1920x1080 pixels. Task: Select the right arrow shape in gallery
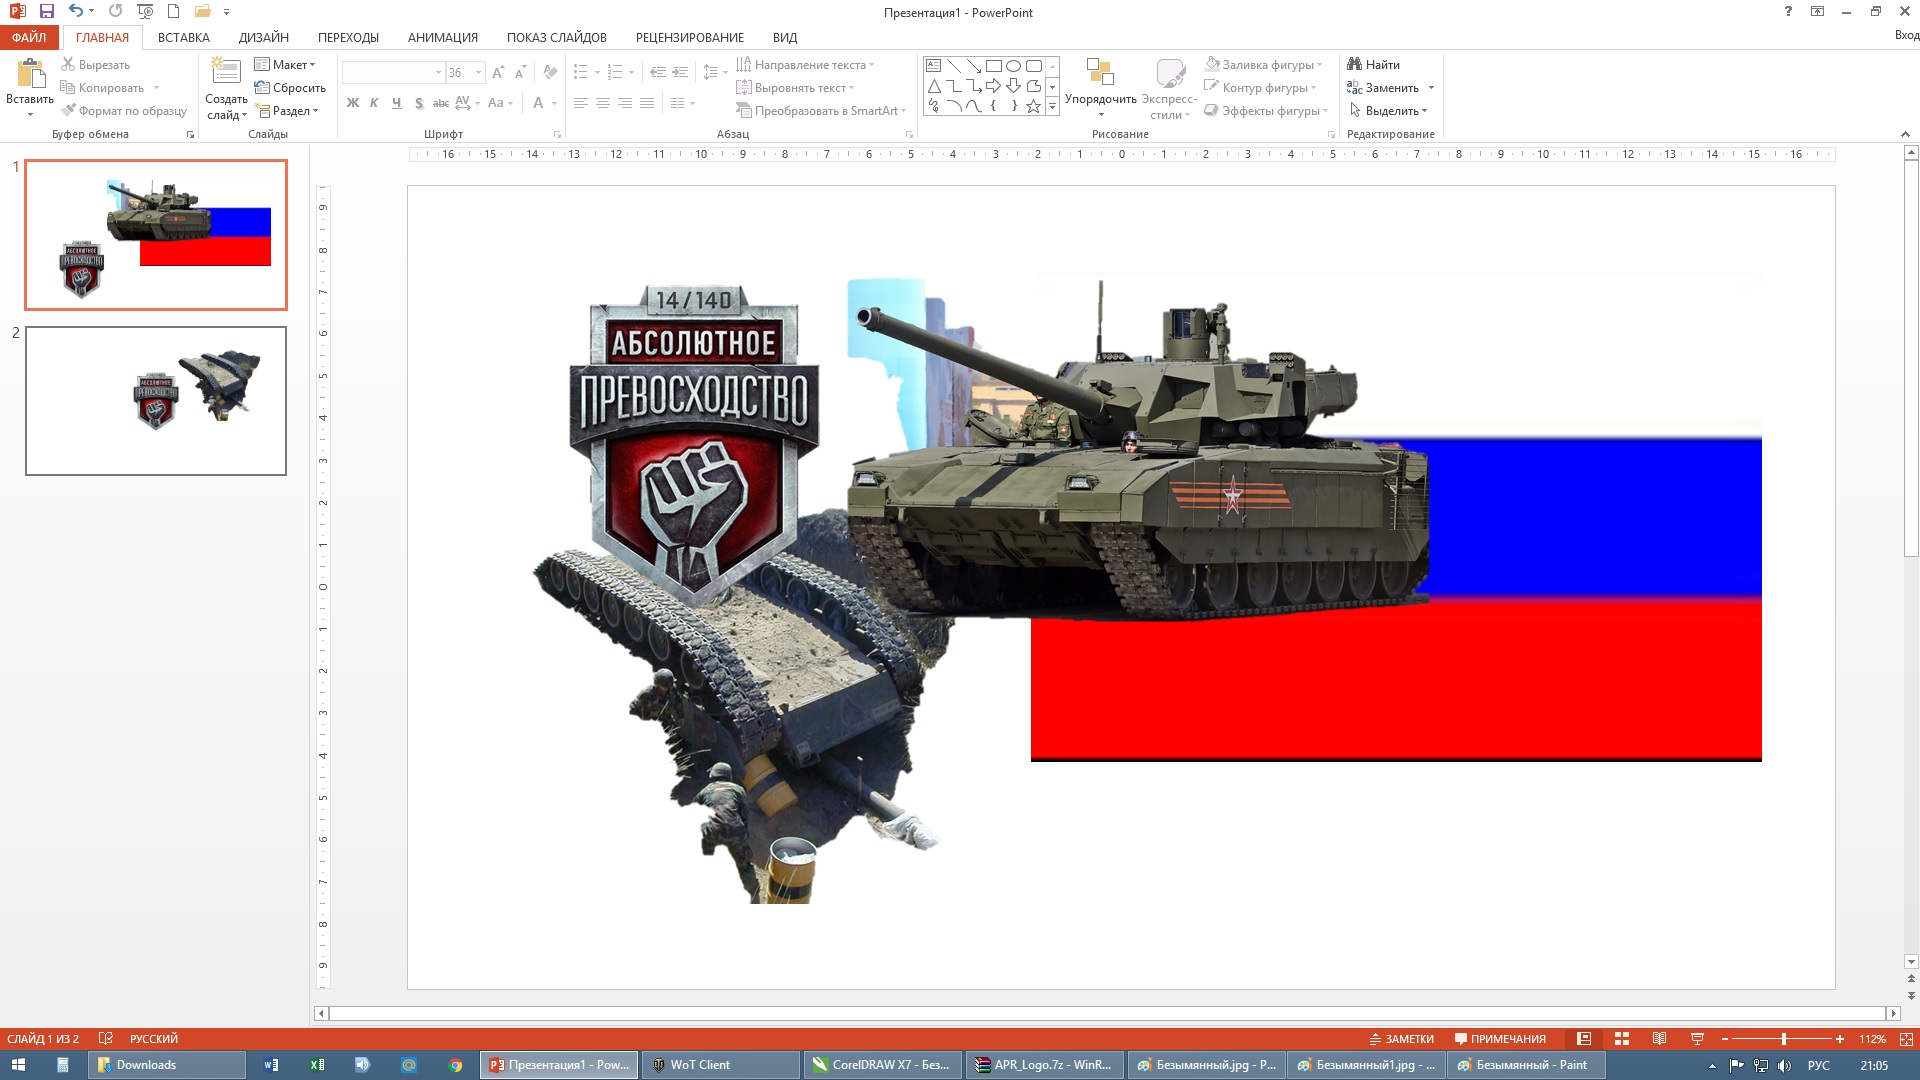(x=993, y=86)
